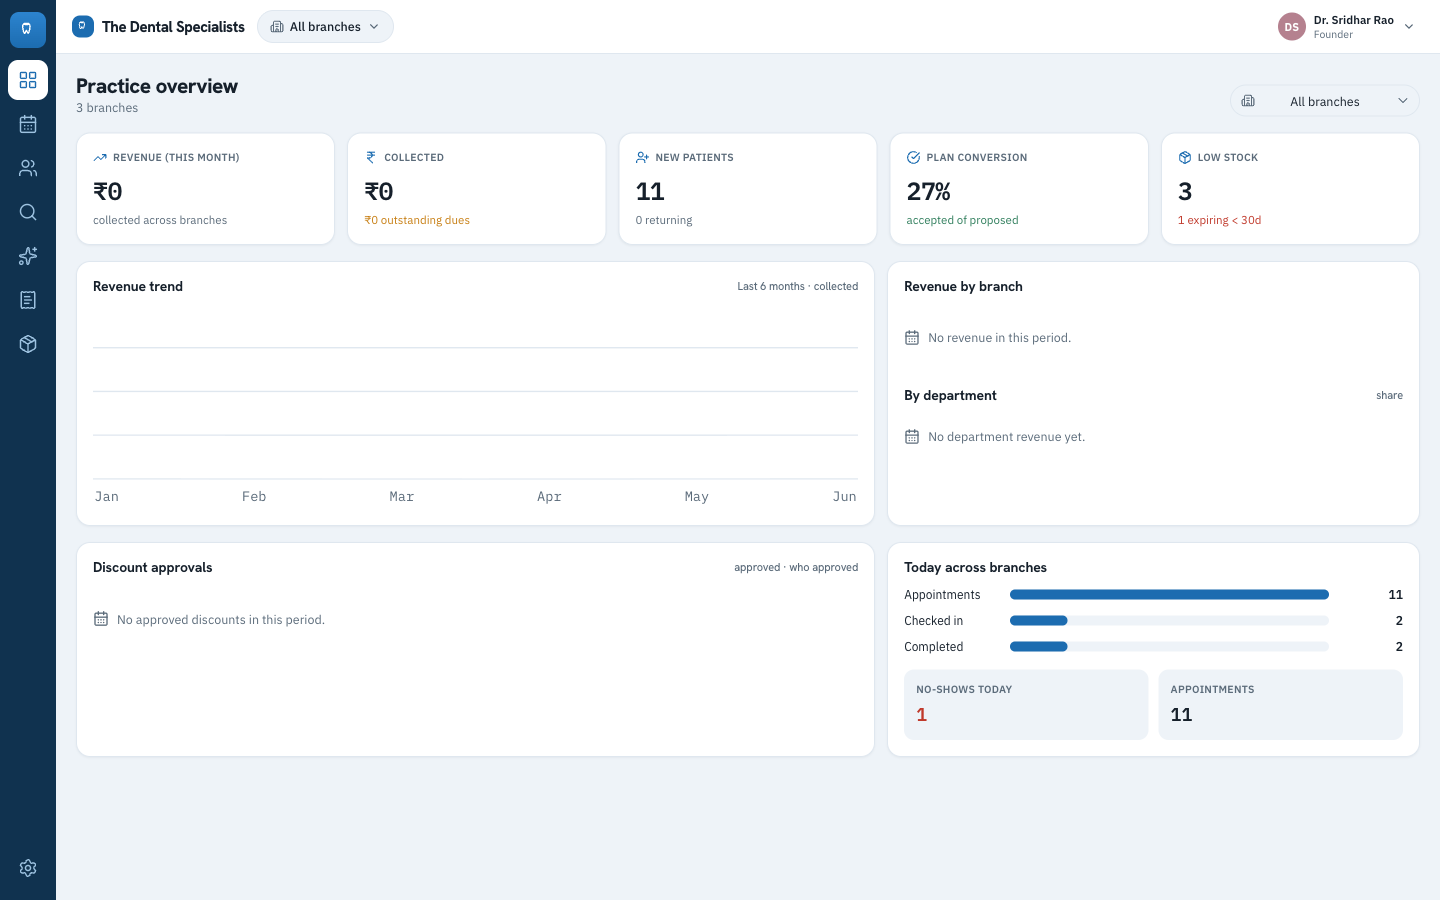Click the 27% plan conversion value

[x=929, y=191]
